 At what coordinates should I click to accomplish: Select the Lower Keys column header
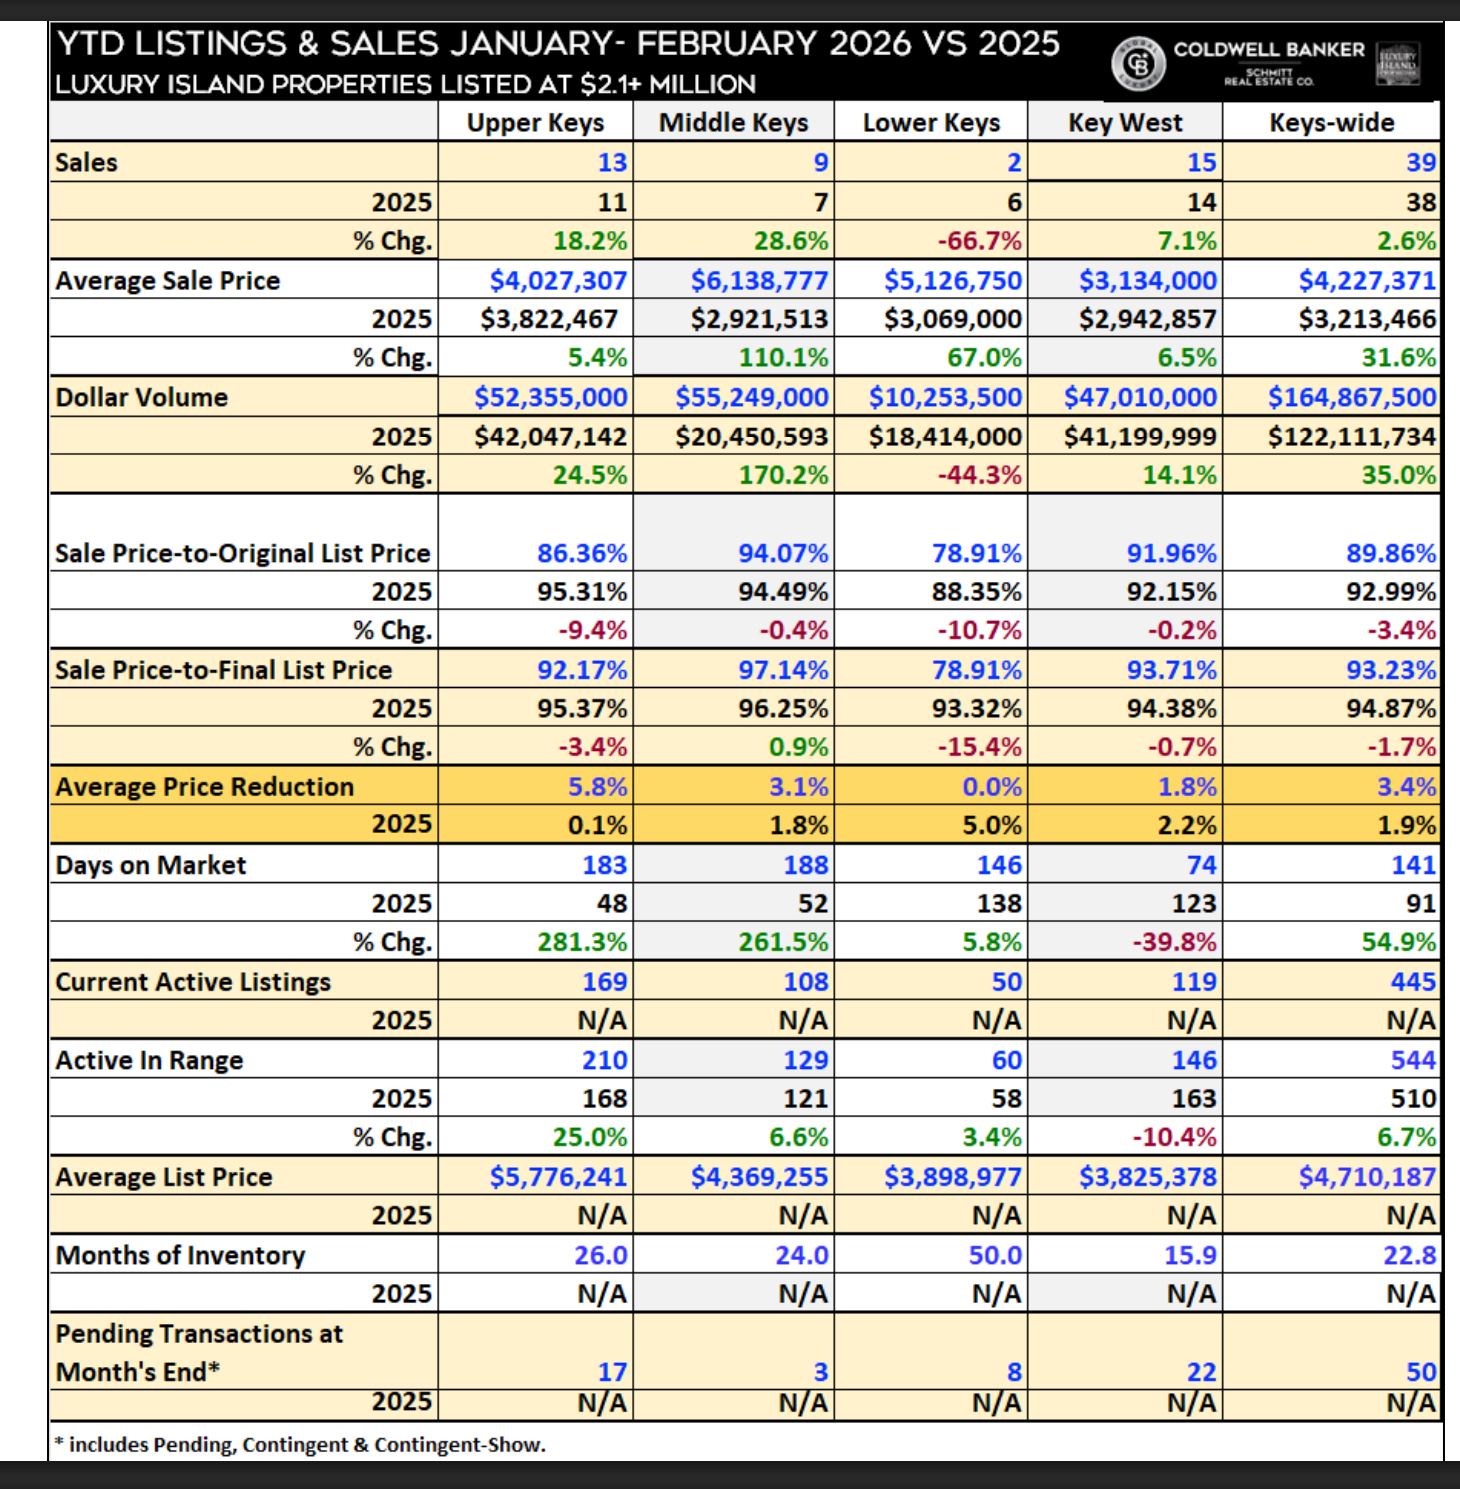(x=930, y=123)
